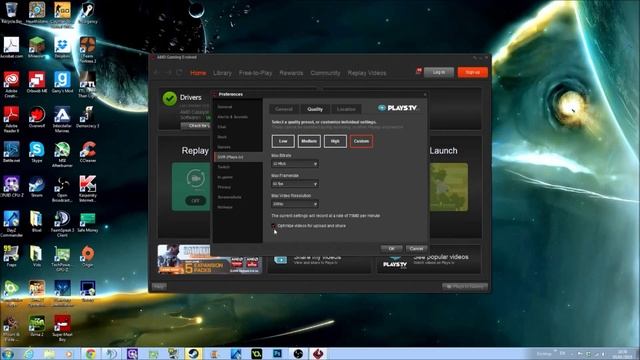Select the High quality preset

point(335,141)
